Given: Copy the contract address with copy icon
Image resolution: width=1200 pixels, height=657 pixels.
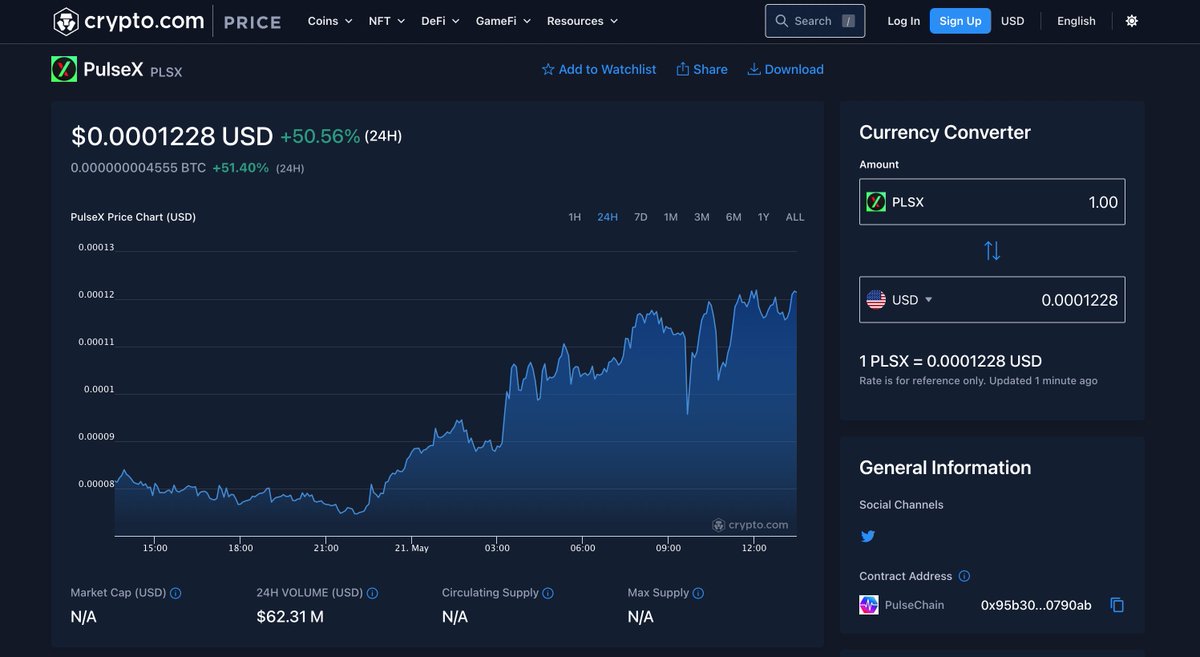Looking at the screenshot, I should [1118, 605].
